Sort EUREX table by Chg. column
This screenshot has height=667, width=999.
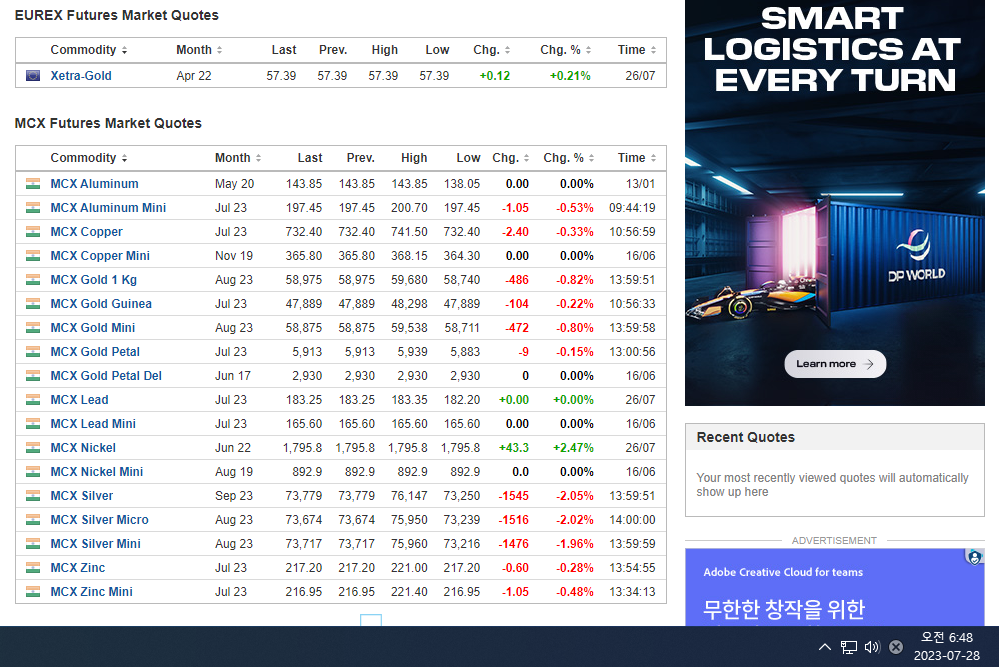coord(491,50)
